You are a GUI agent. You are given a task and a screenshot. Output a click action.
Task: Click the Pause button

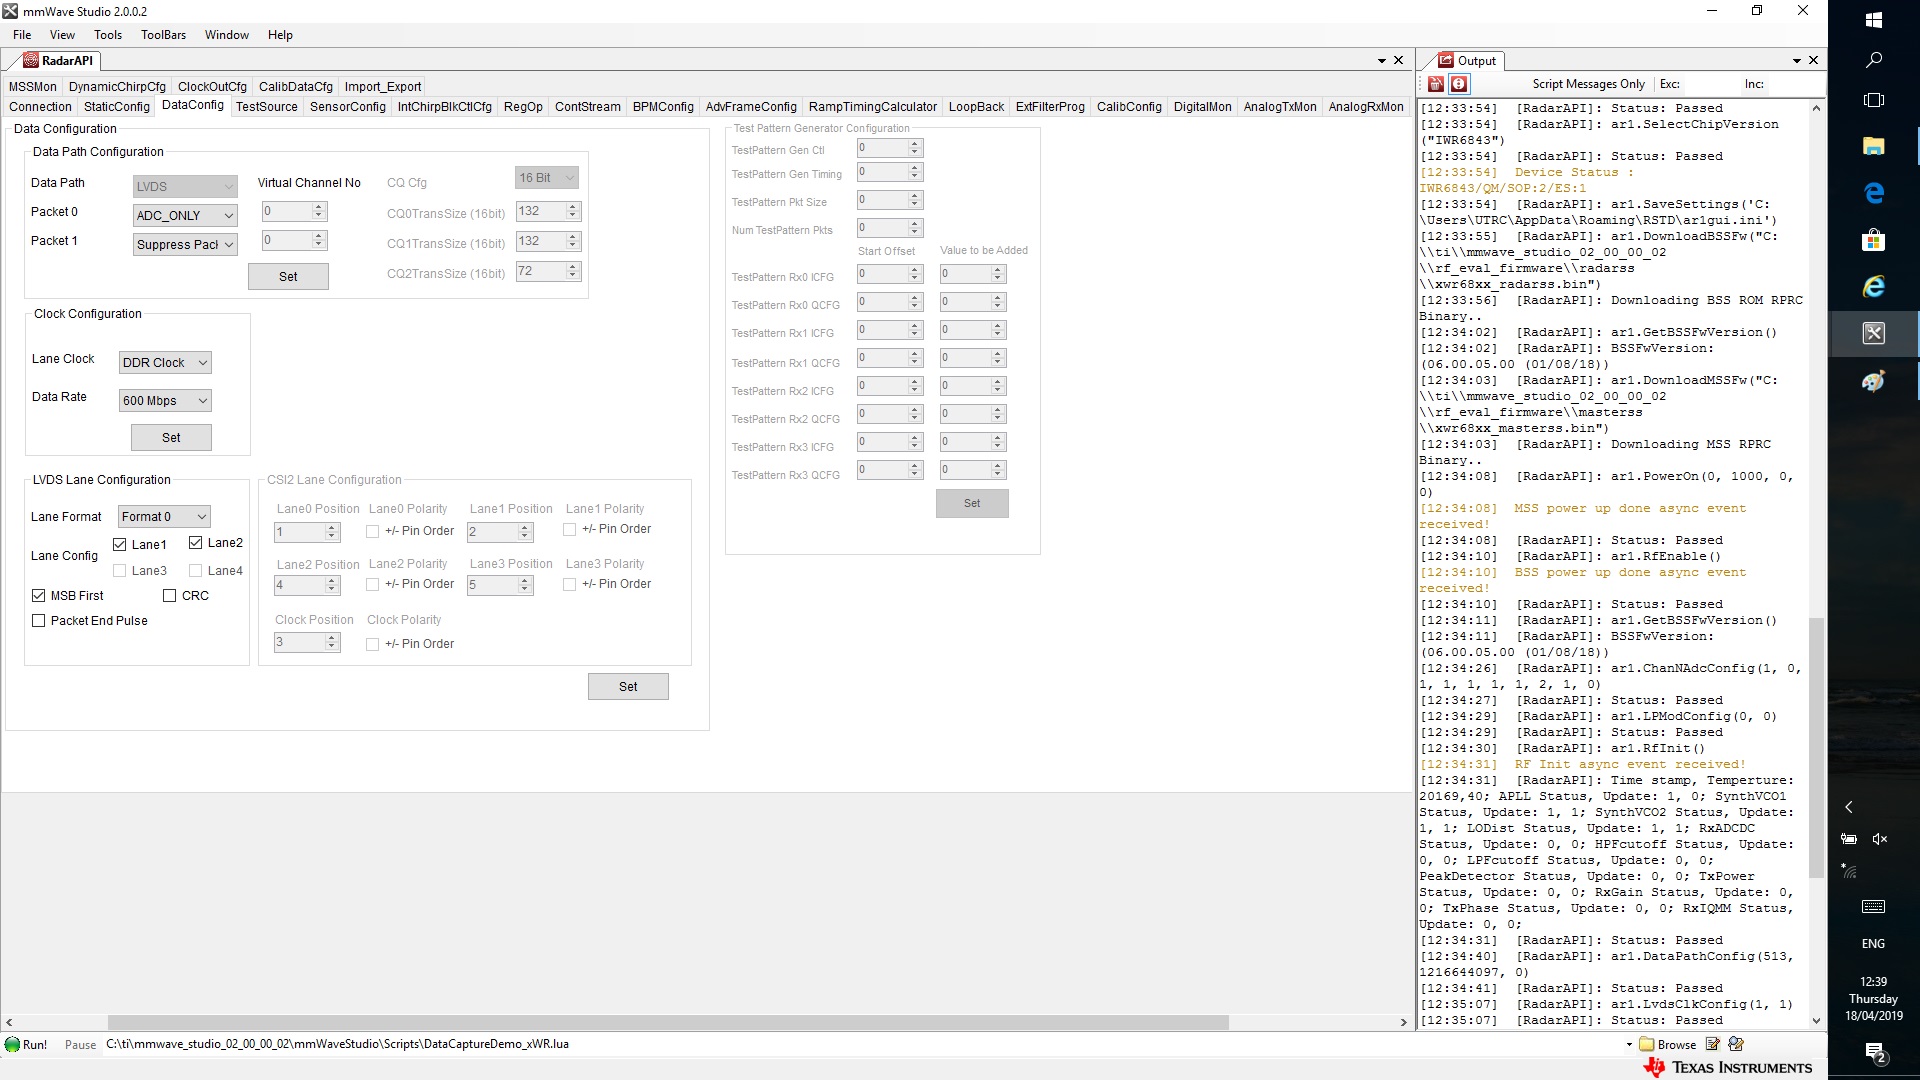(80, 1045)
